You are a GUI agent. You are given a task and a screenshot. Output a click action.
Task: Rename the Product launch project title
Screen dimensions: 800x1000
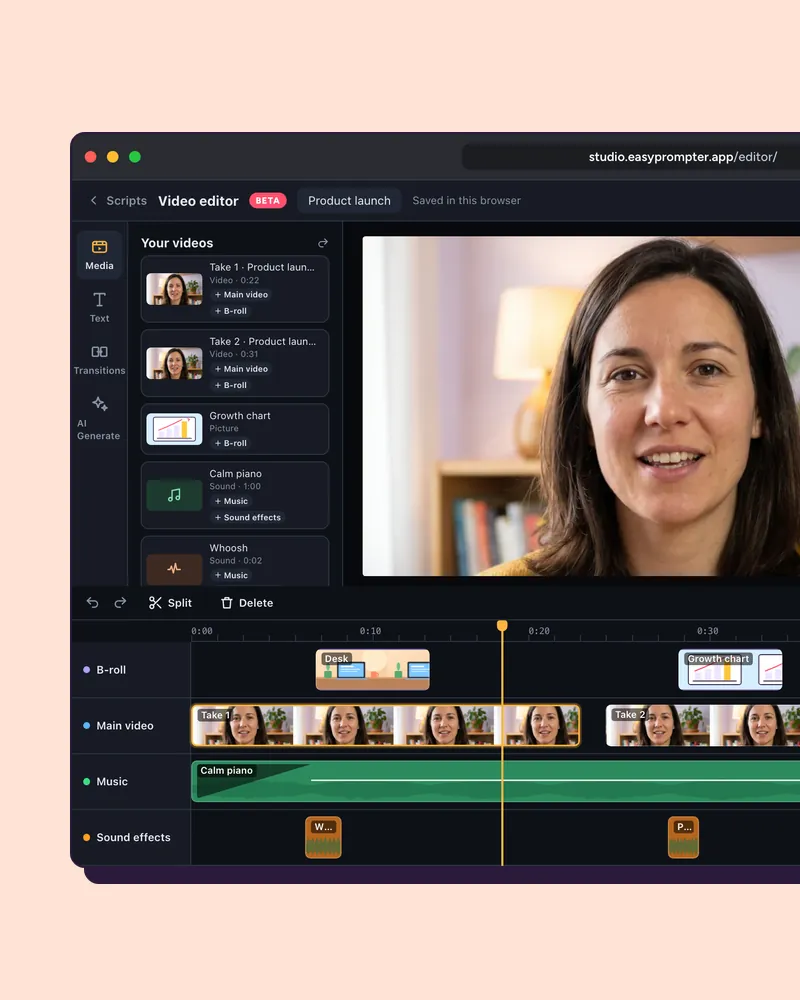point(349,200)
